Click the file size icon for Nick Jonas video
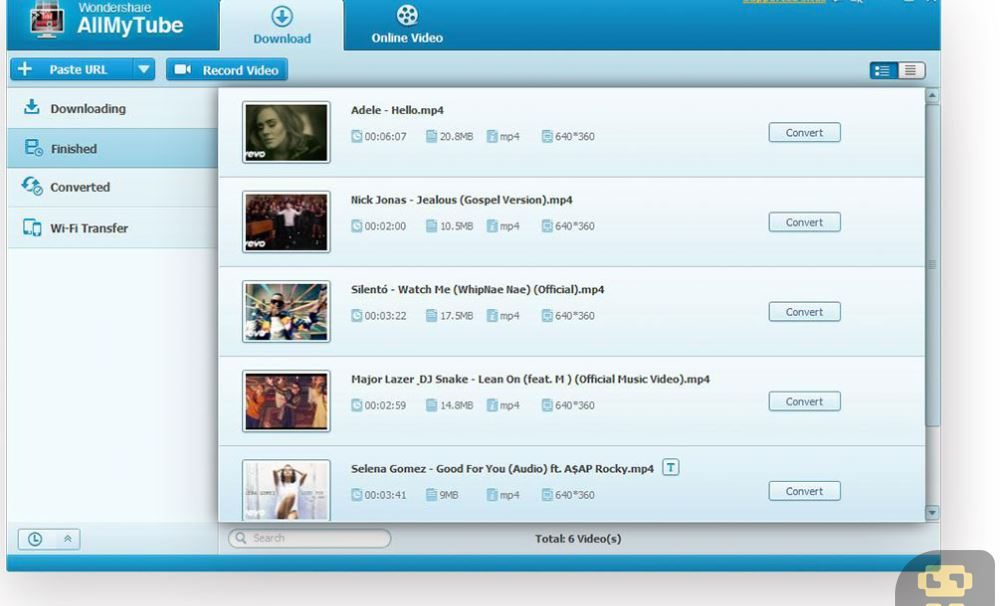The image size is (1000, 606). tap(432, 226)
